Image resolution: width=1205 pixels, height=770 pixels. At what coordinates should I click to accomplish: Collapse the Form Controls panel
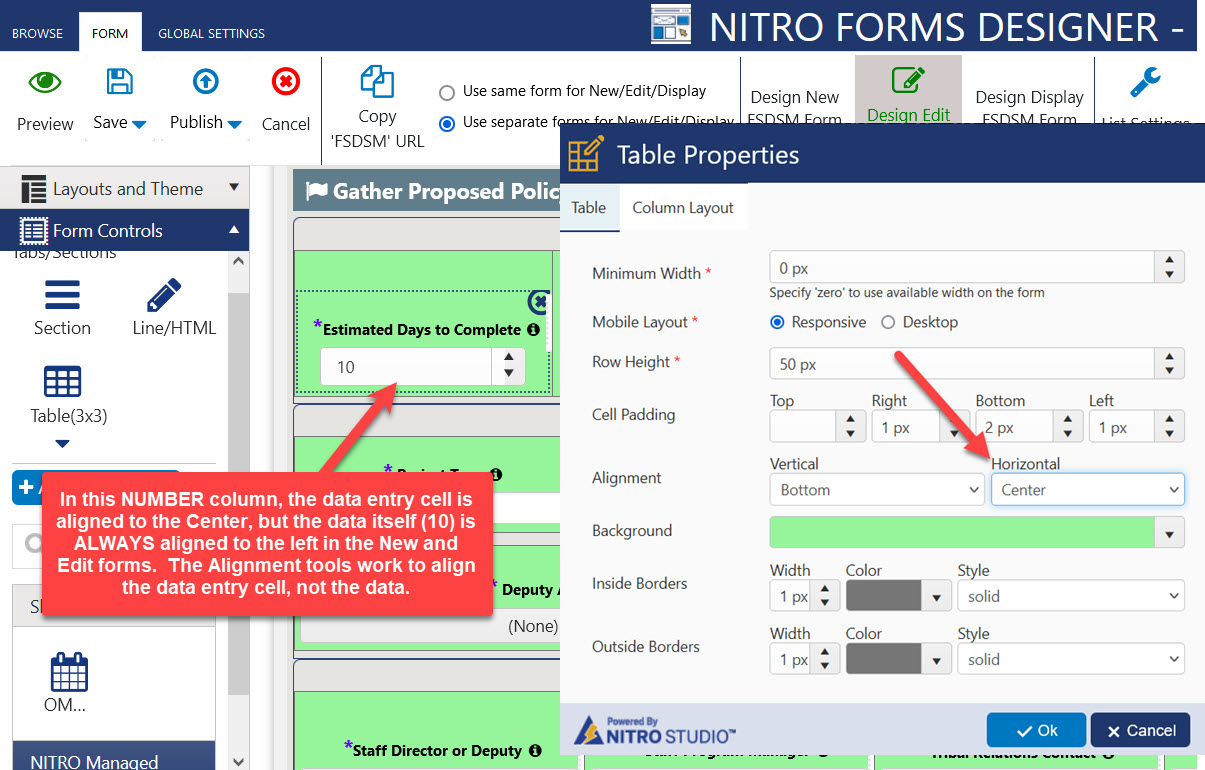(234, 230)
